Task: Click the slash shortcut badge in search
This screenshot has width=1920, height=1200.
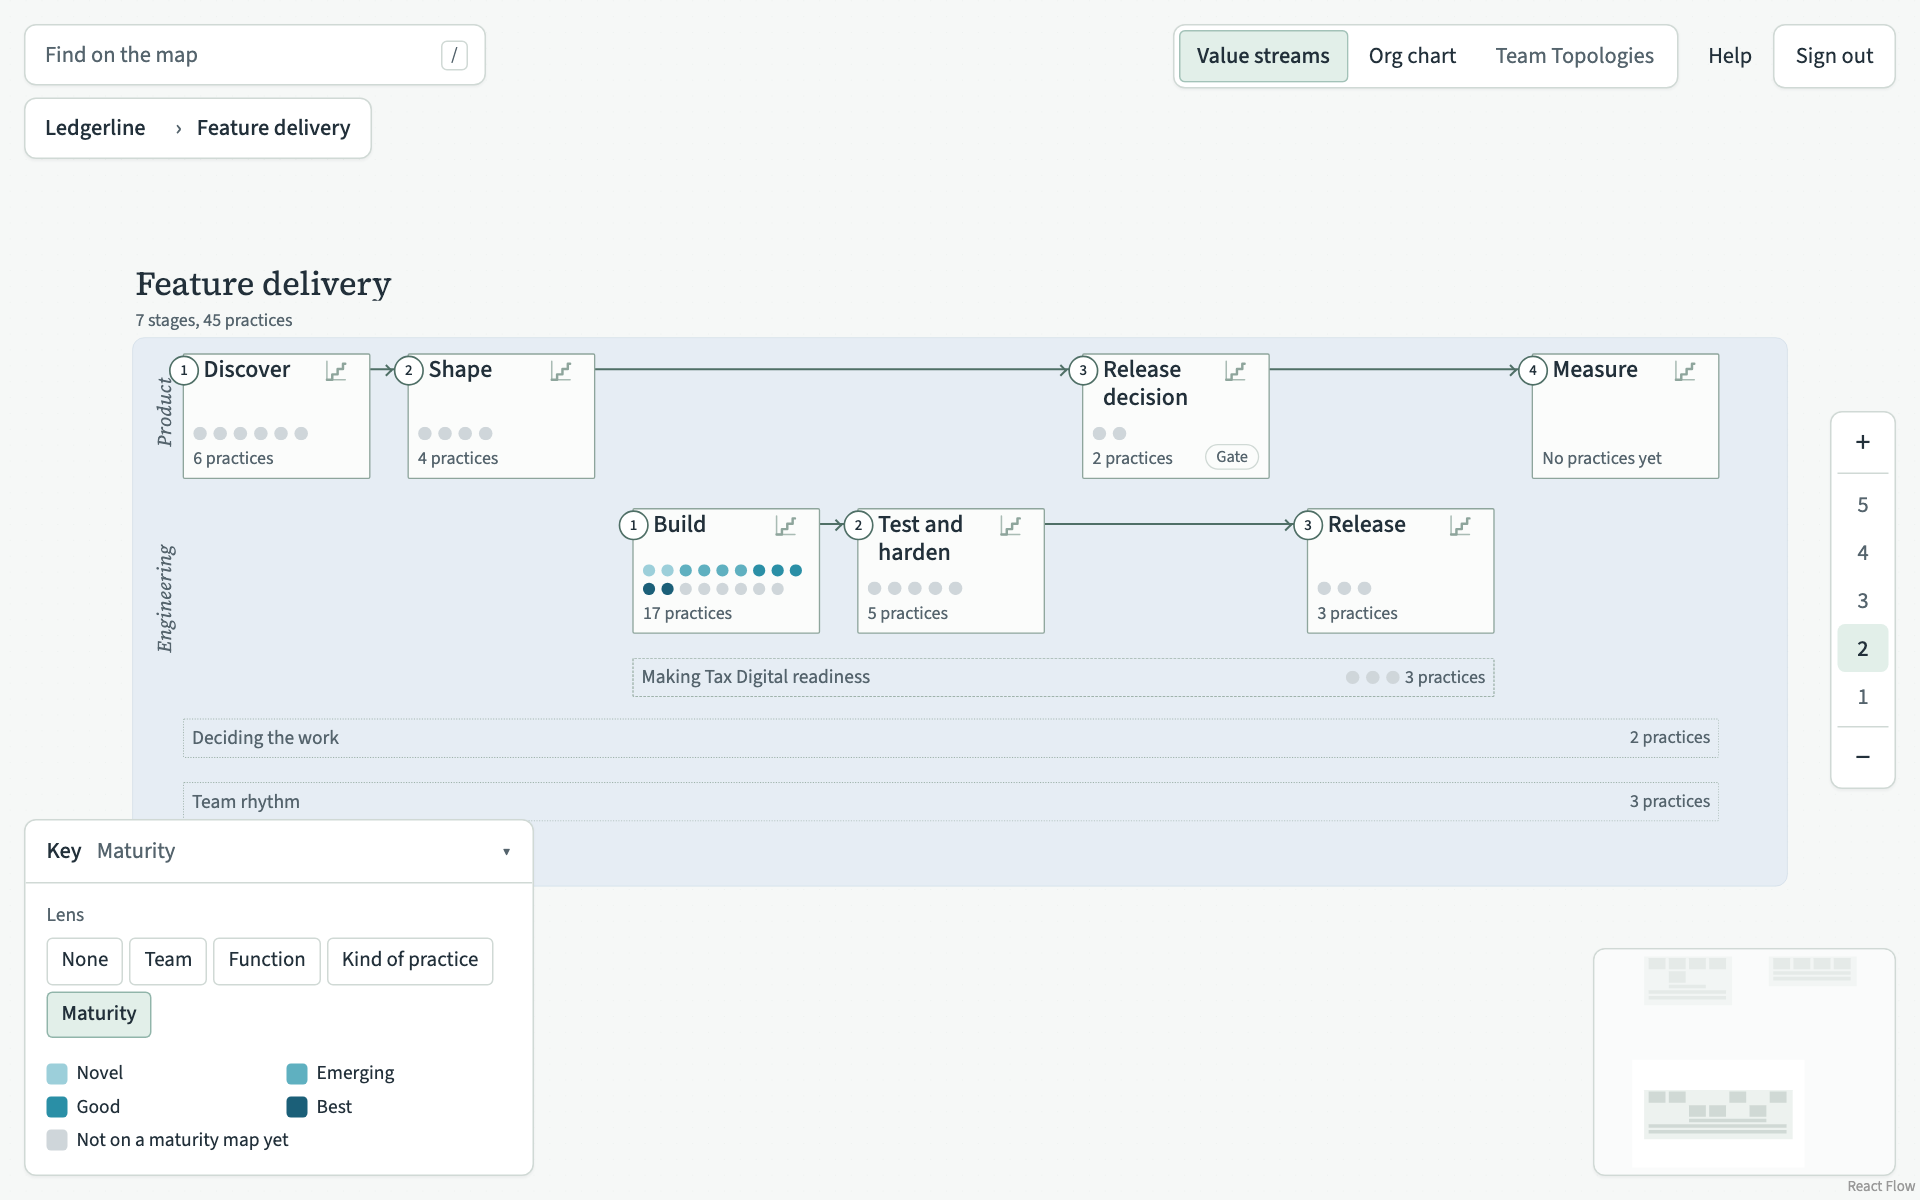Action: pos(454,55)
